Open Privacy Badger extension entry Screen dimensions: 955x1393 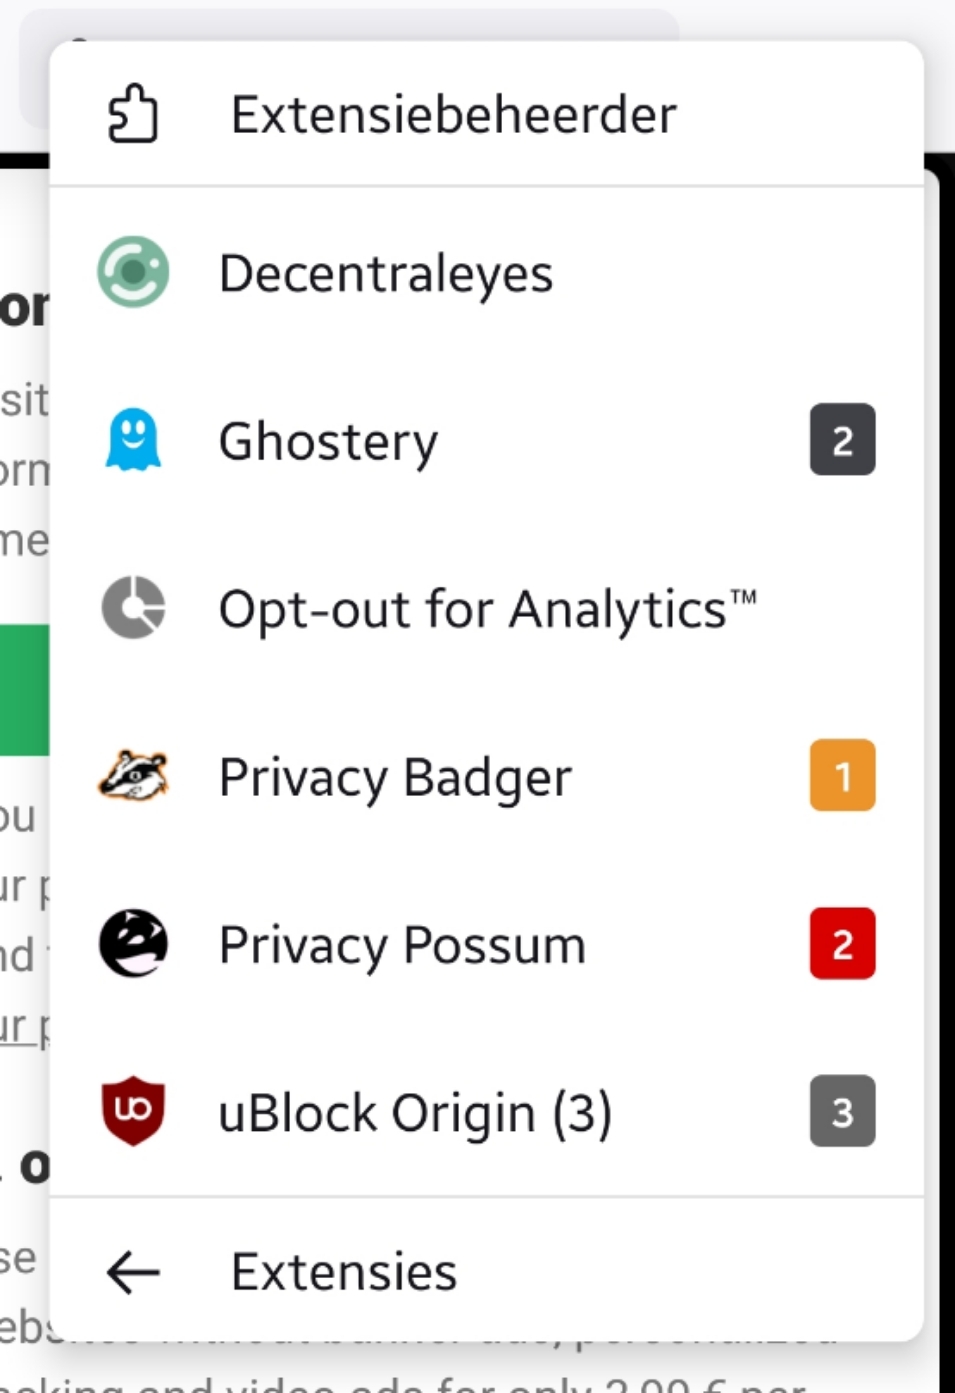tap(486, 776)
